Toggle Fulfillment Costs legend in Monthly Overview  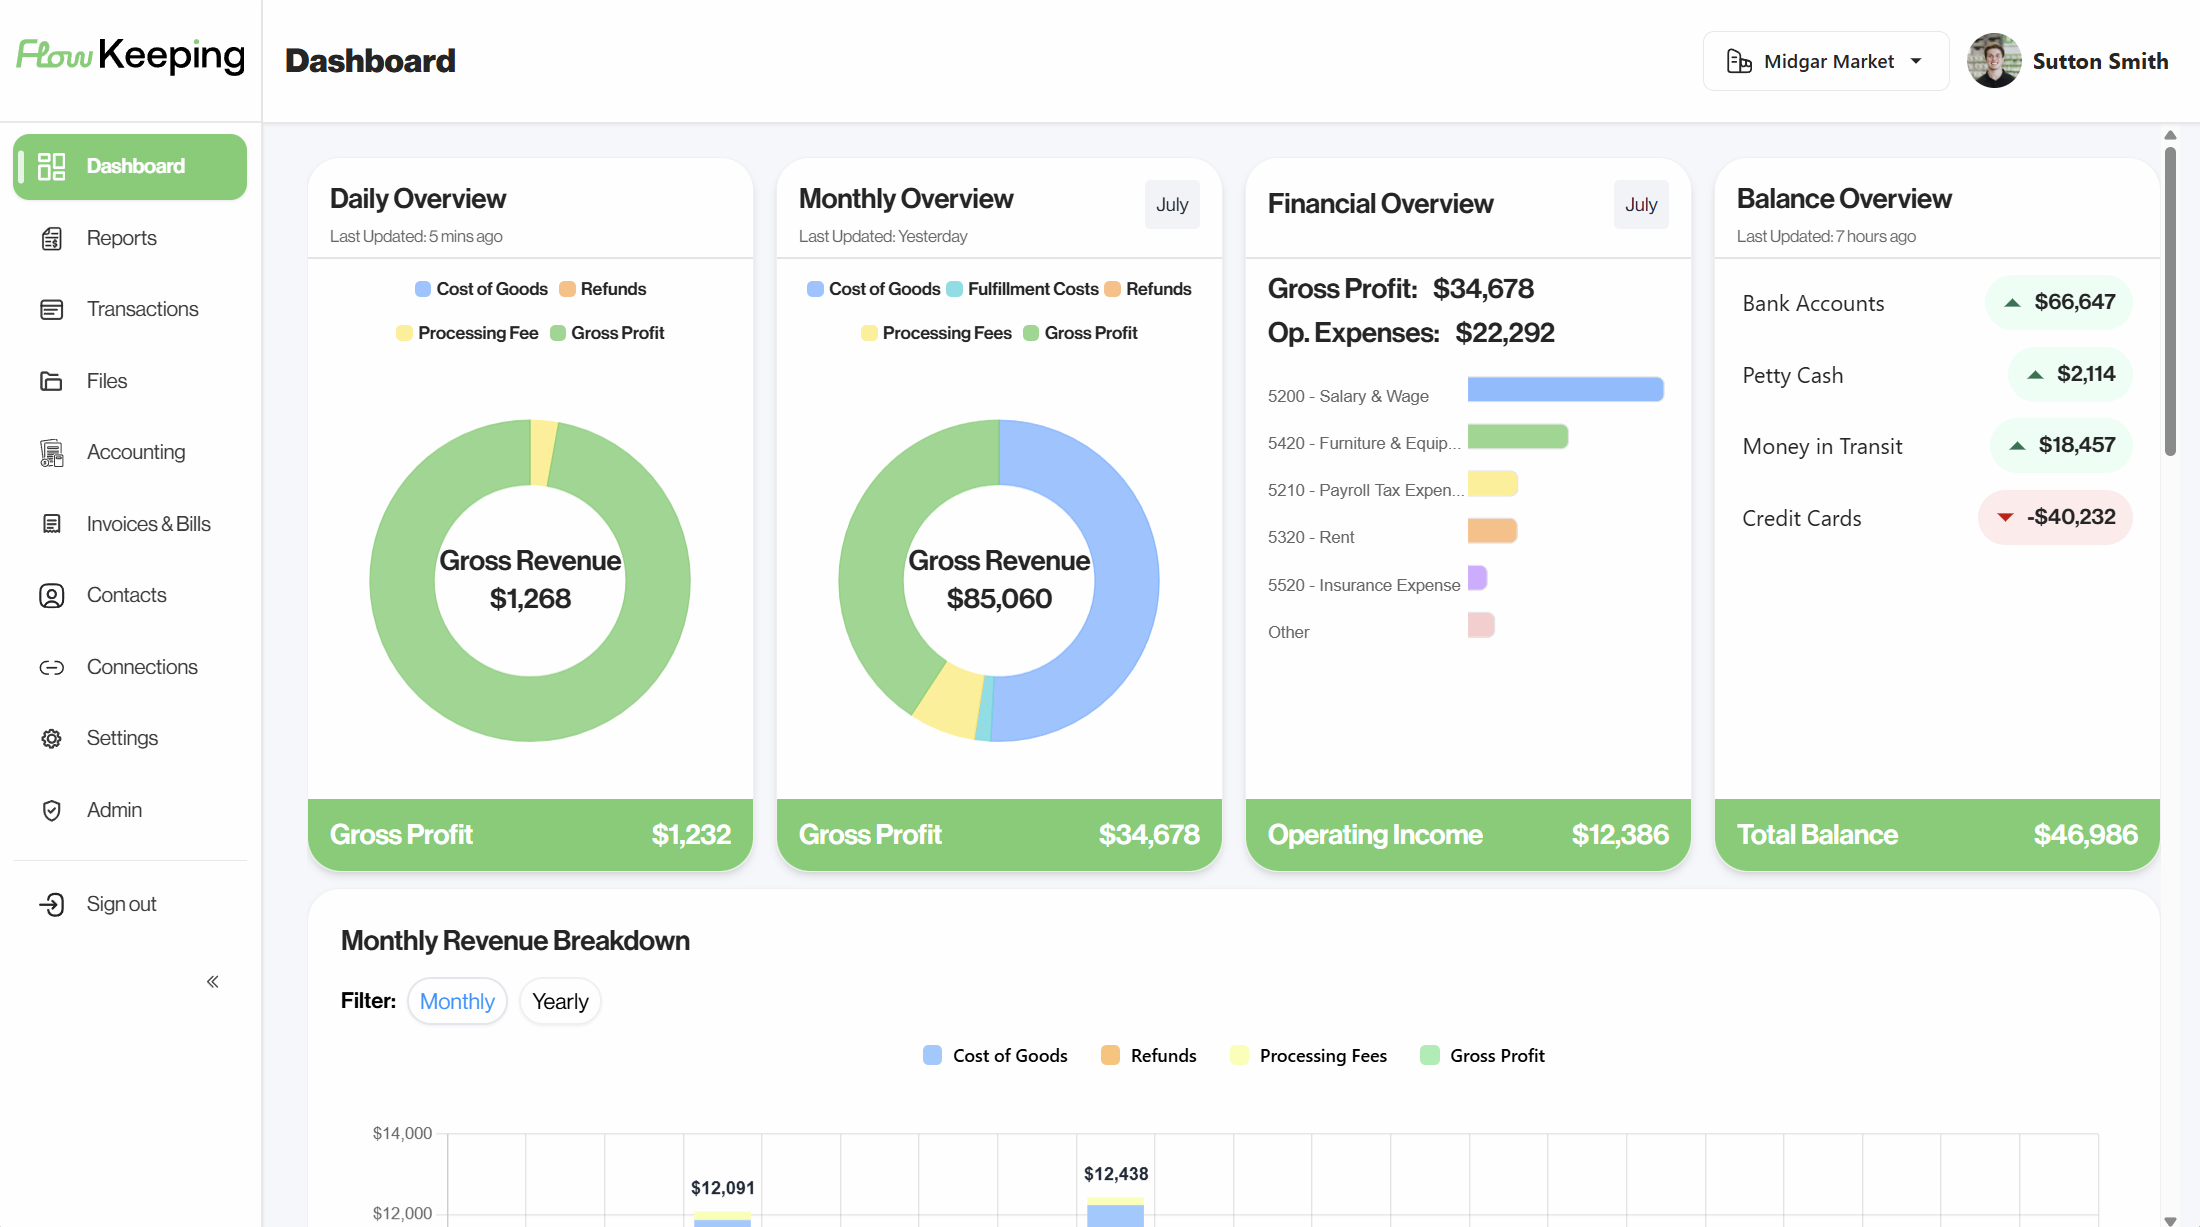coord(1022,289)
